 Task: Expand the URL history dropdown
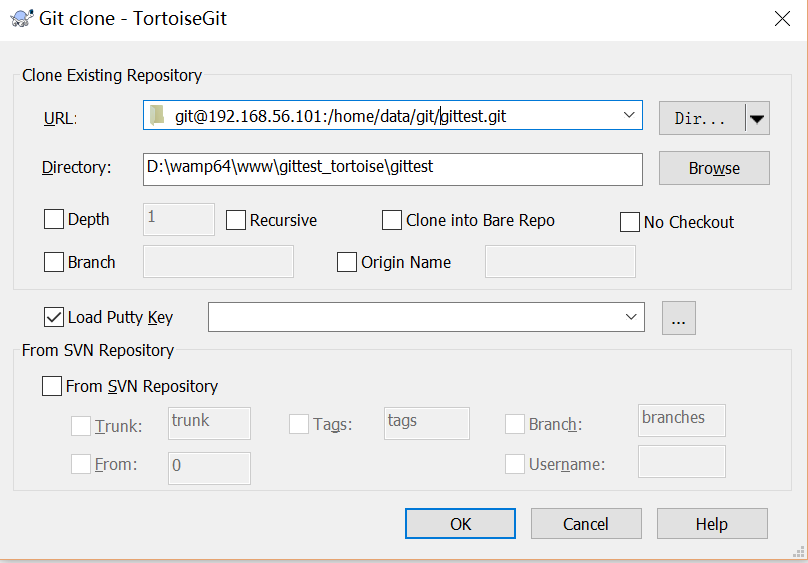629,116
